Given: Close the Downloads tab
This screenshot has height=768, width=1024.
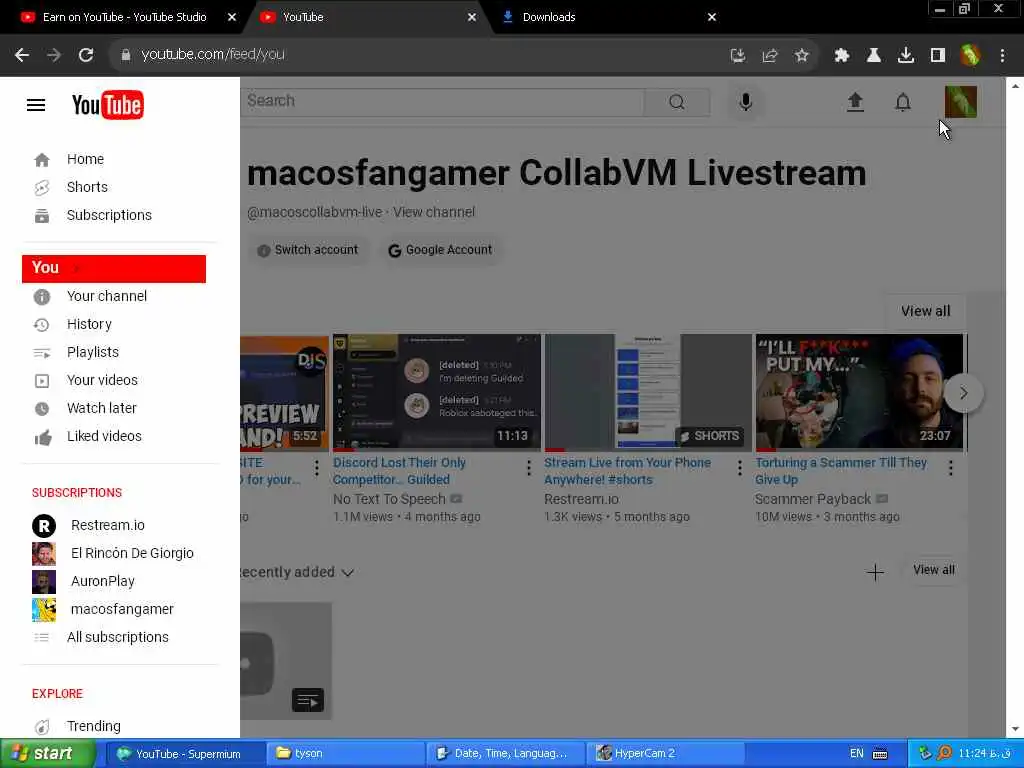Looking at the screenshot, I should click(712, 17).
